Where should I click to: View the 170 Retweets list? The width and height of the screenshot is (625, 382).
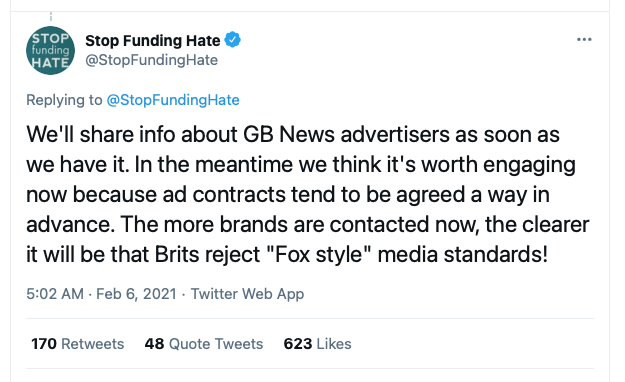78,344
